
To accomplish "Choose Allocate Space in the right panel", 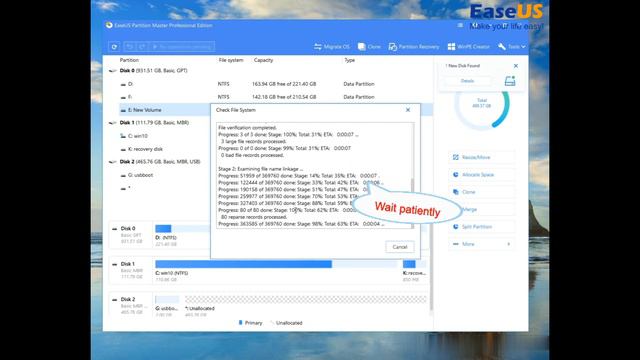I will 482,175.
